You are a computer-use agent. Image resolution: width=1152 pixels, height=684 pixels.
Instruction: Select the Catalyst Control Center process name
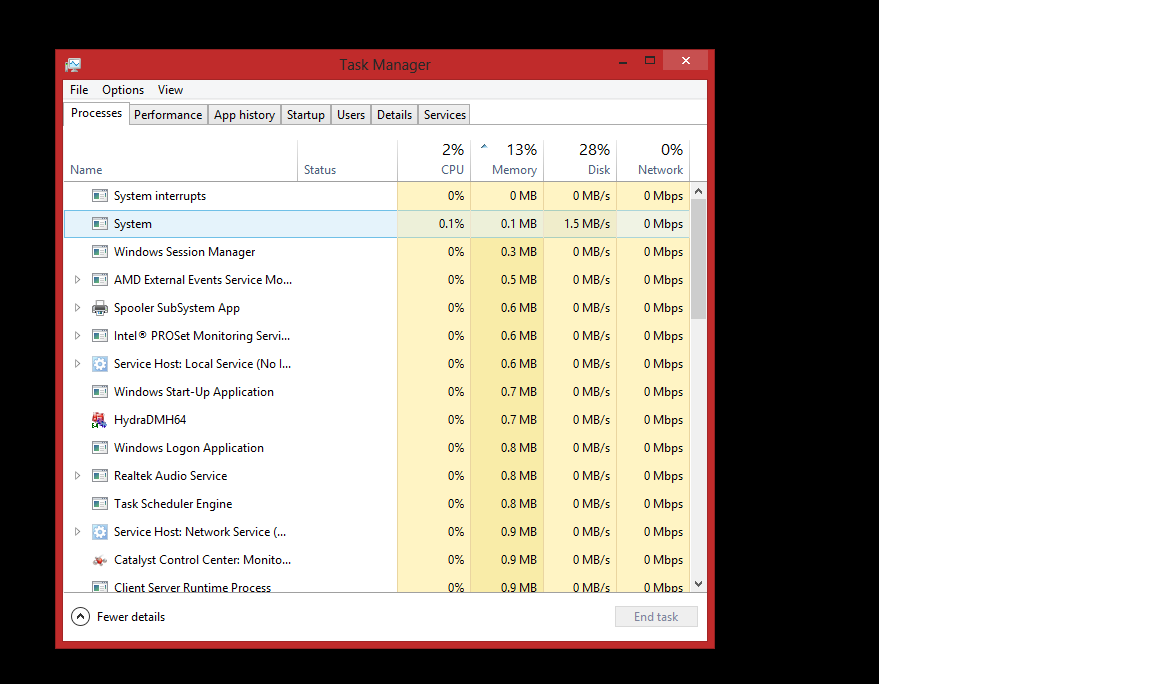point(202,560)
